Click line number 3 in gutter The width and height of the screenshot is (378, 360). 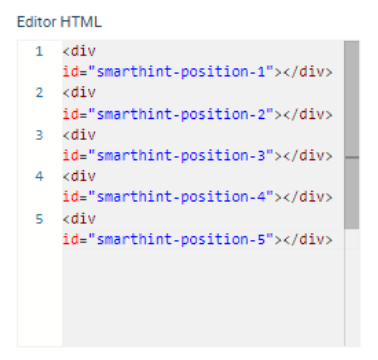point(40,135)
